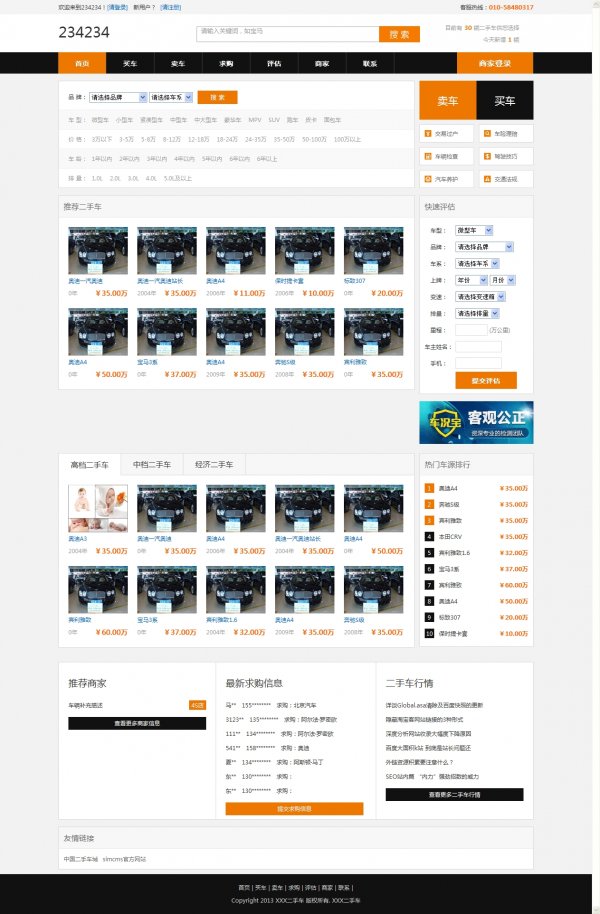Click the orange 搜索 button beside keyword box
The image size is (600, 914).
click(399, 34)
